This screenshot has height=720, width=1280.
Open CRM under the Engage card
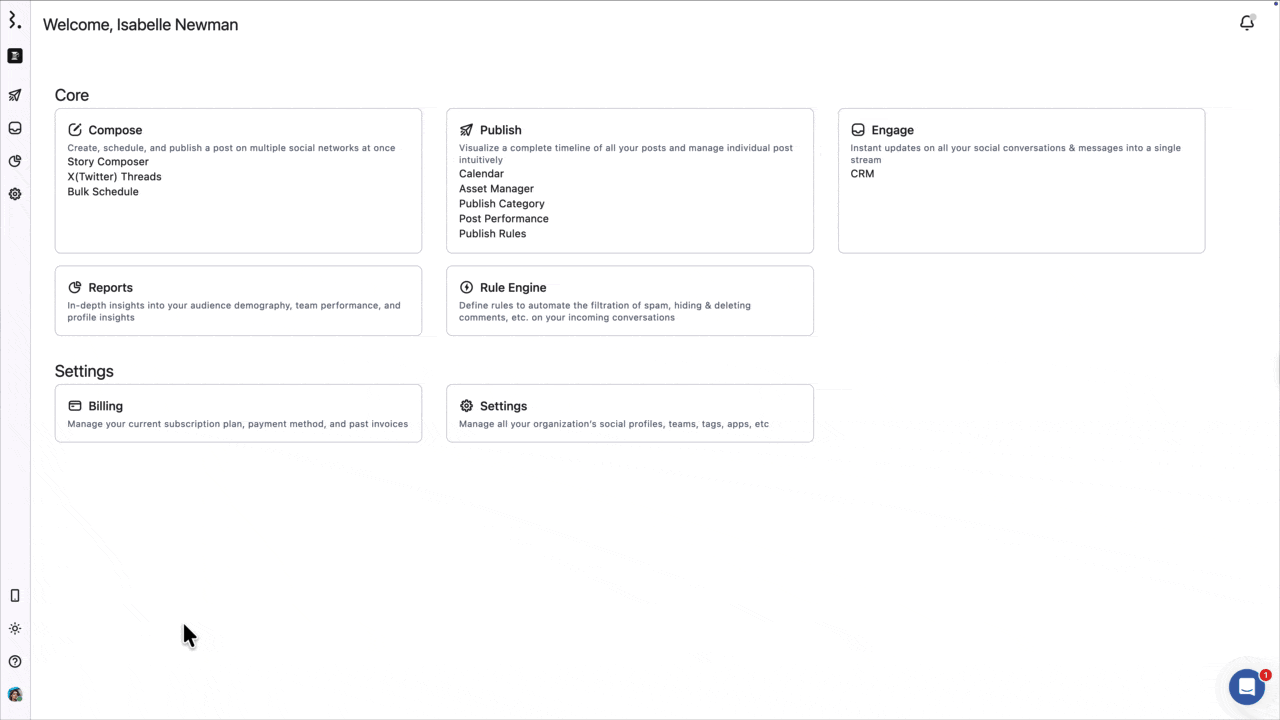click(x=862, y=173)
